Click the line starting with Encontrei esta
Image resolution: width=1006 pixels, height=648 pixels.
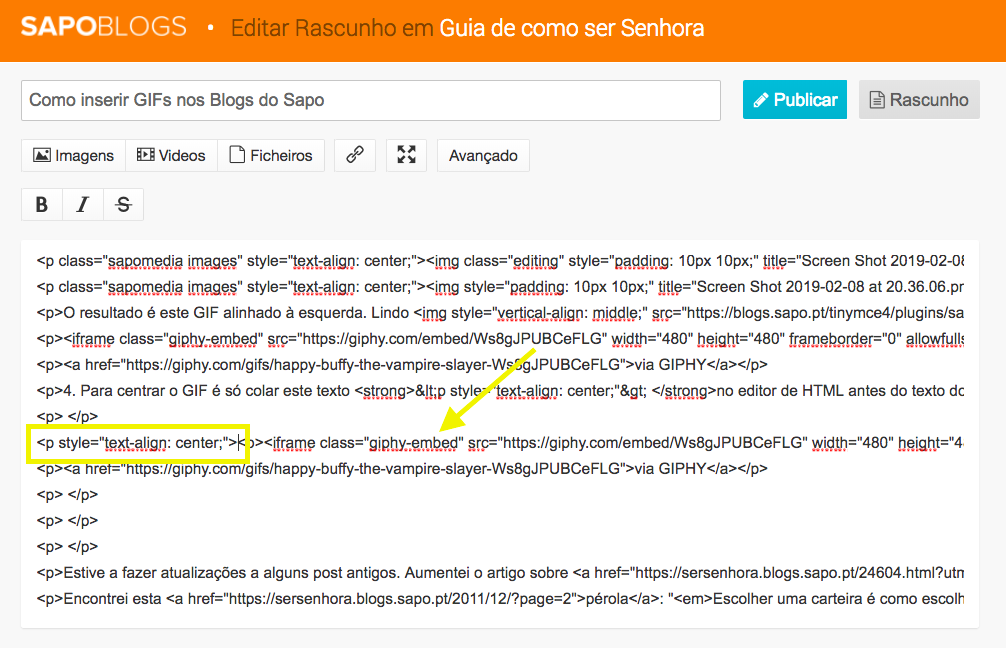click(x=500, y=599)
